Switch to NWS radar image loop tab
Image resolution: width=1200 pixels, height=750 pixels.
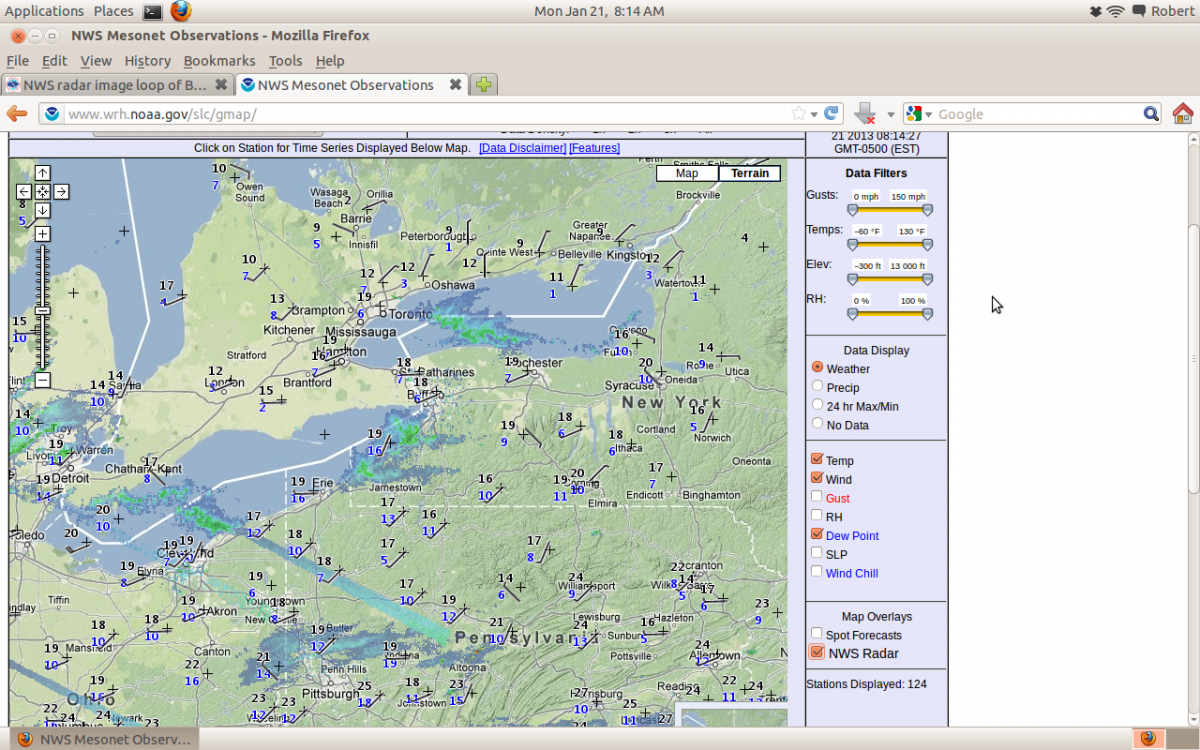click(117, 85)
